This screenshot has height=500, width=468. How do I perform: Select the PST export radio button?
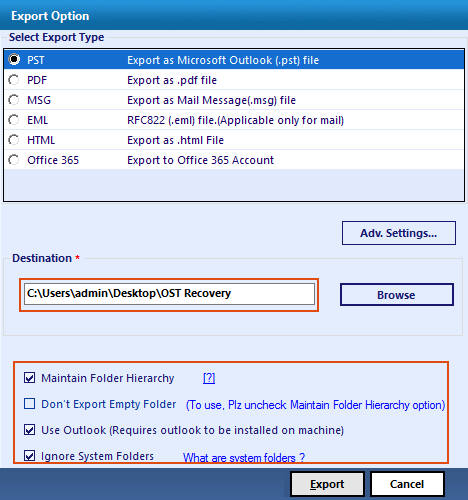tap(14, 60)
